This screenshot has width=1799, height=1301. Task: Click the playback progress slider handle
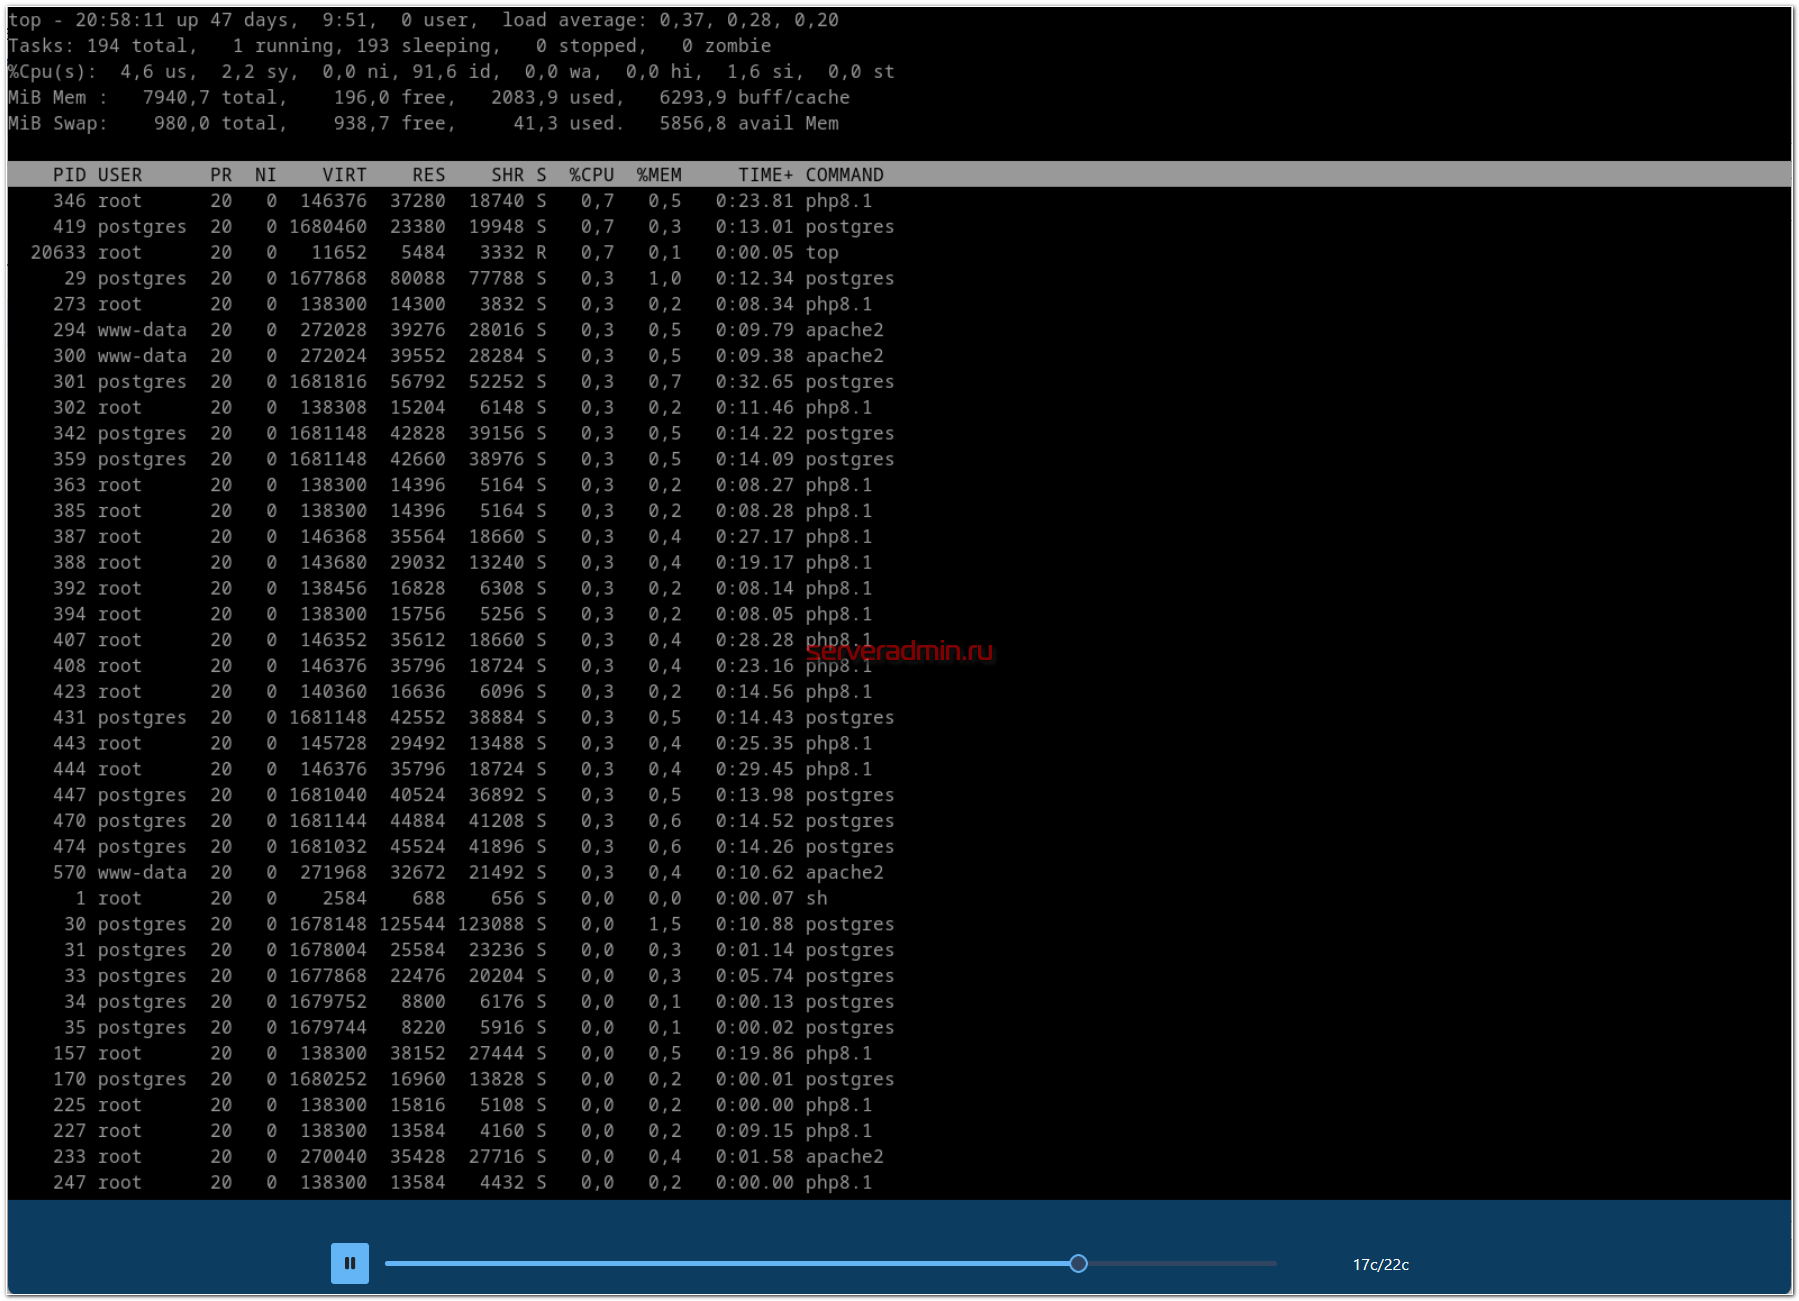pyautogui.click(x=1078, y=1263)
